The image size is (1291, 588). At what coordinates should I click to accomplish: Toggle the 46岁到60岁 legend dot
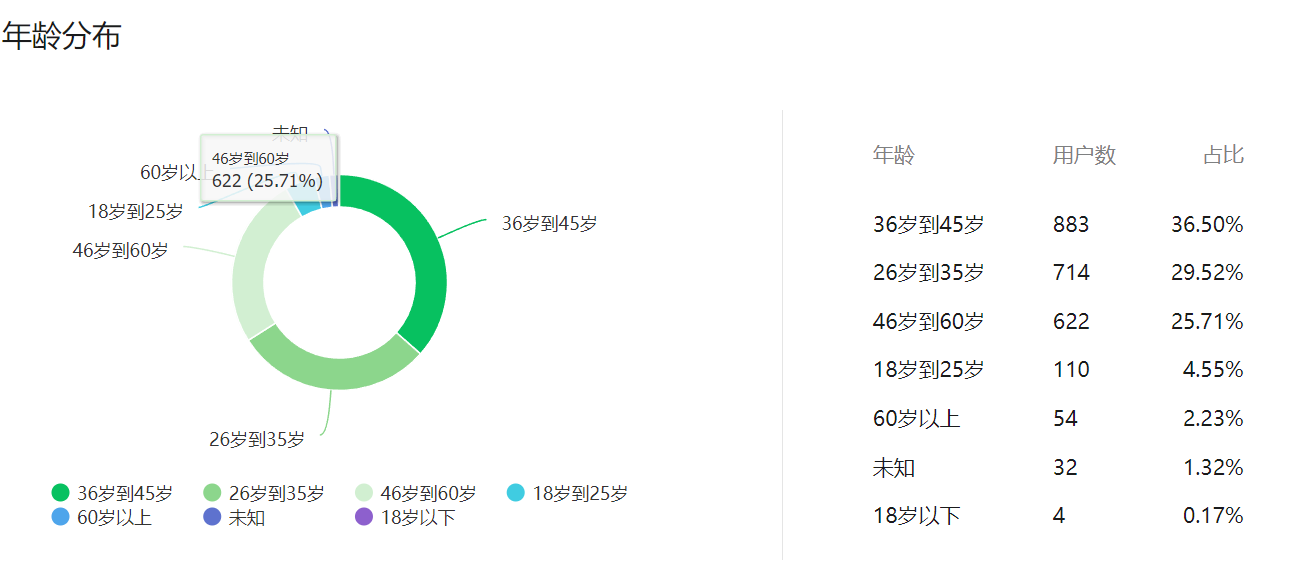point(364,493)
